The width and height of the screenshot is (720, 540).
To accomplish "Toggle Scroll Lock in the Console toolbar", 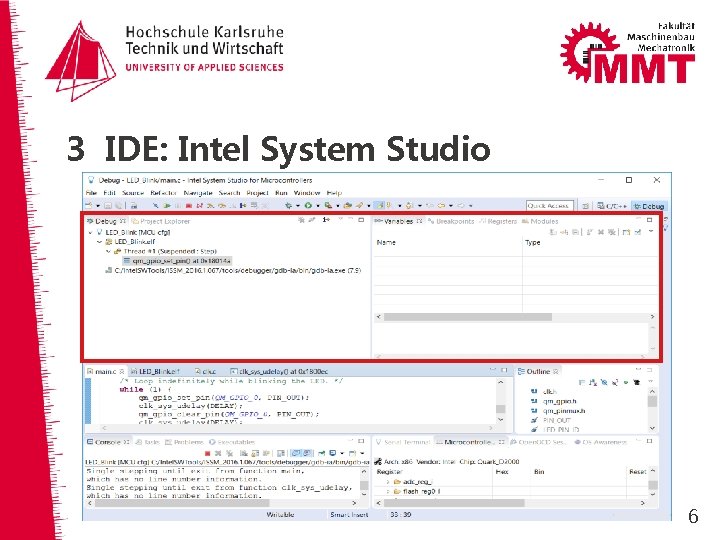I will (255, 453).
